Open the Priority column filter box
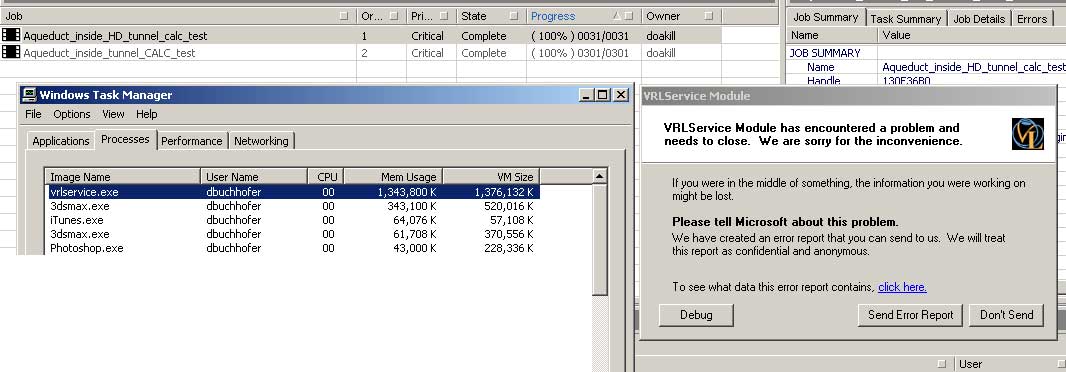1066x372 pixels. coord(444,16)
